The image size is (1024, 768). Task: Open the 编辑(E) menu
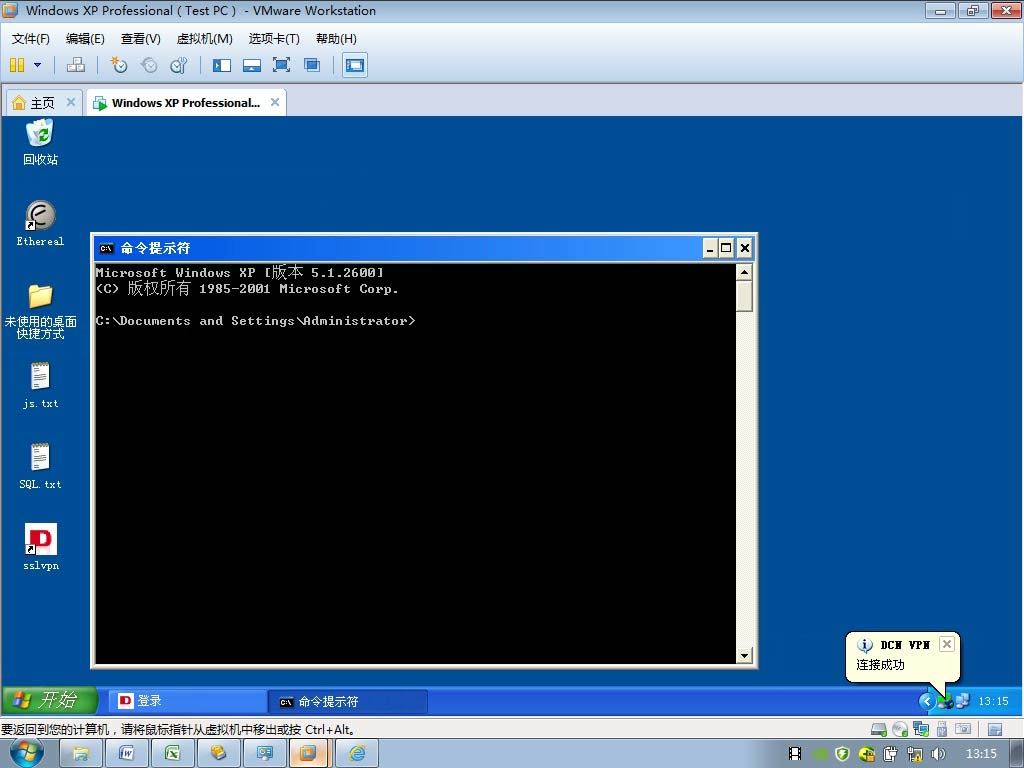(85, 39)
